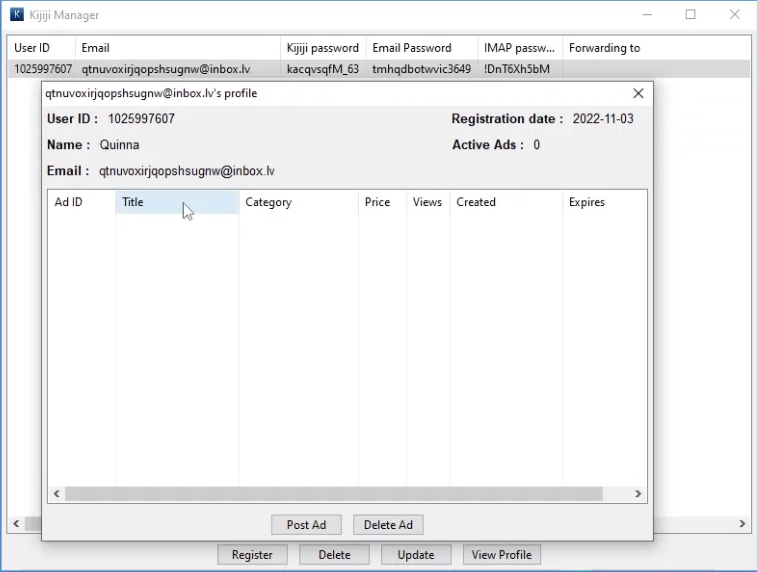
Task: Click Kijiji password cell kacqvsqfM_63
Action: tap(322, 69)
